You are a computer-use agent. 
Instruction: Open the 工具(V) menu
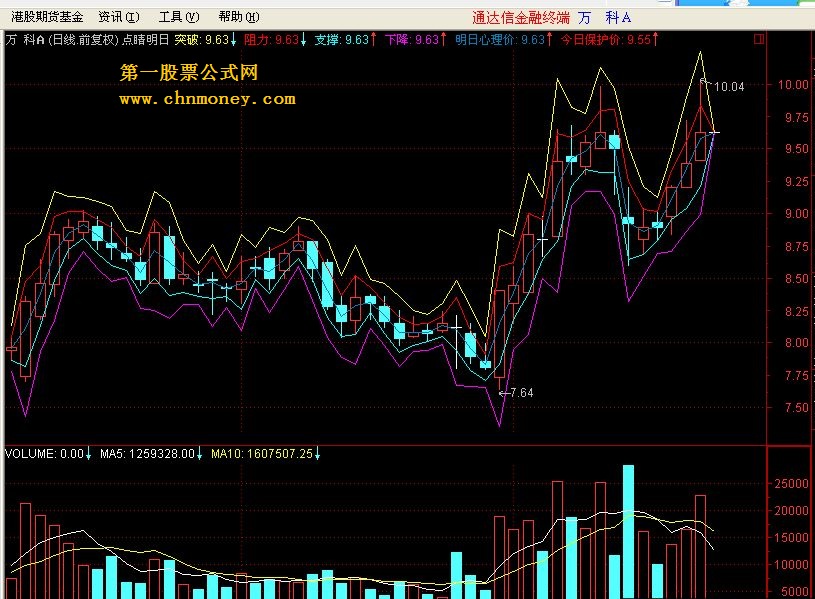click(179, 17)
